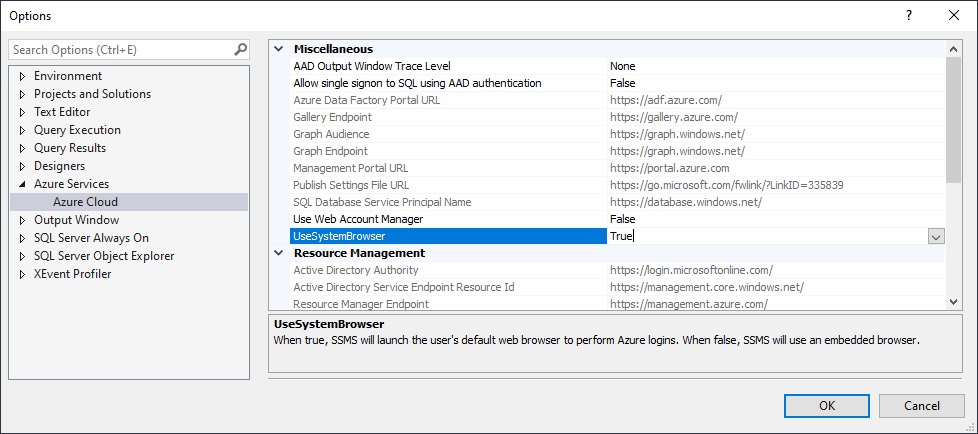Open the UseSystemBrowser value dropdown

(936, 236)
